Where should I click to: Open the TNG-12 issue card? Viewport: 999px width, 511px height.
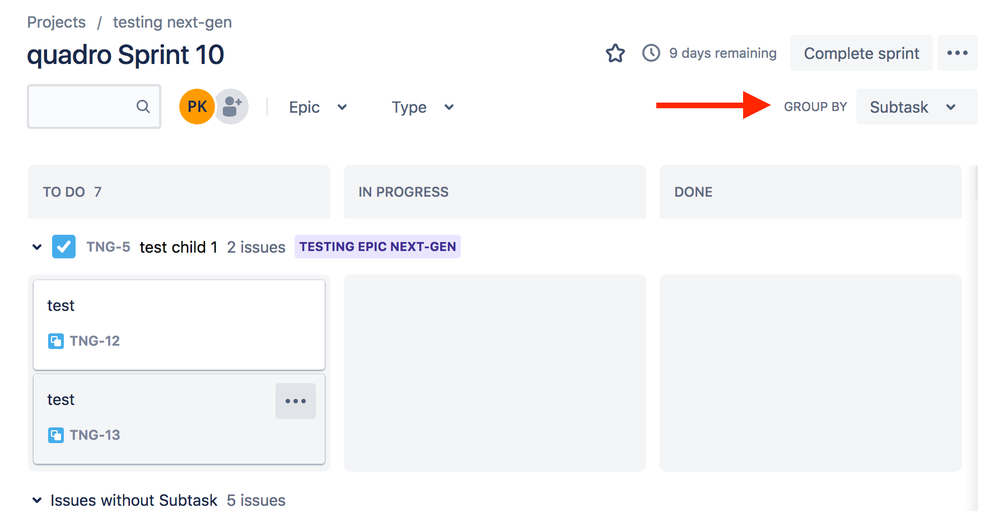pos(179,324)
